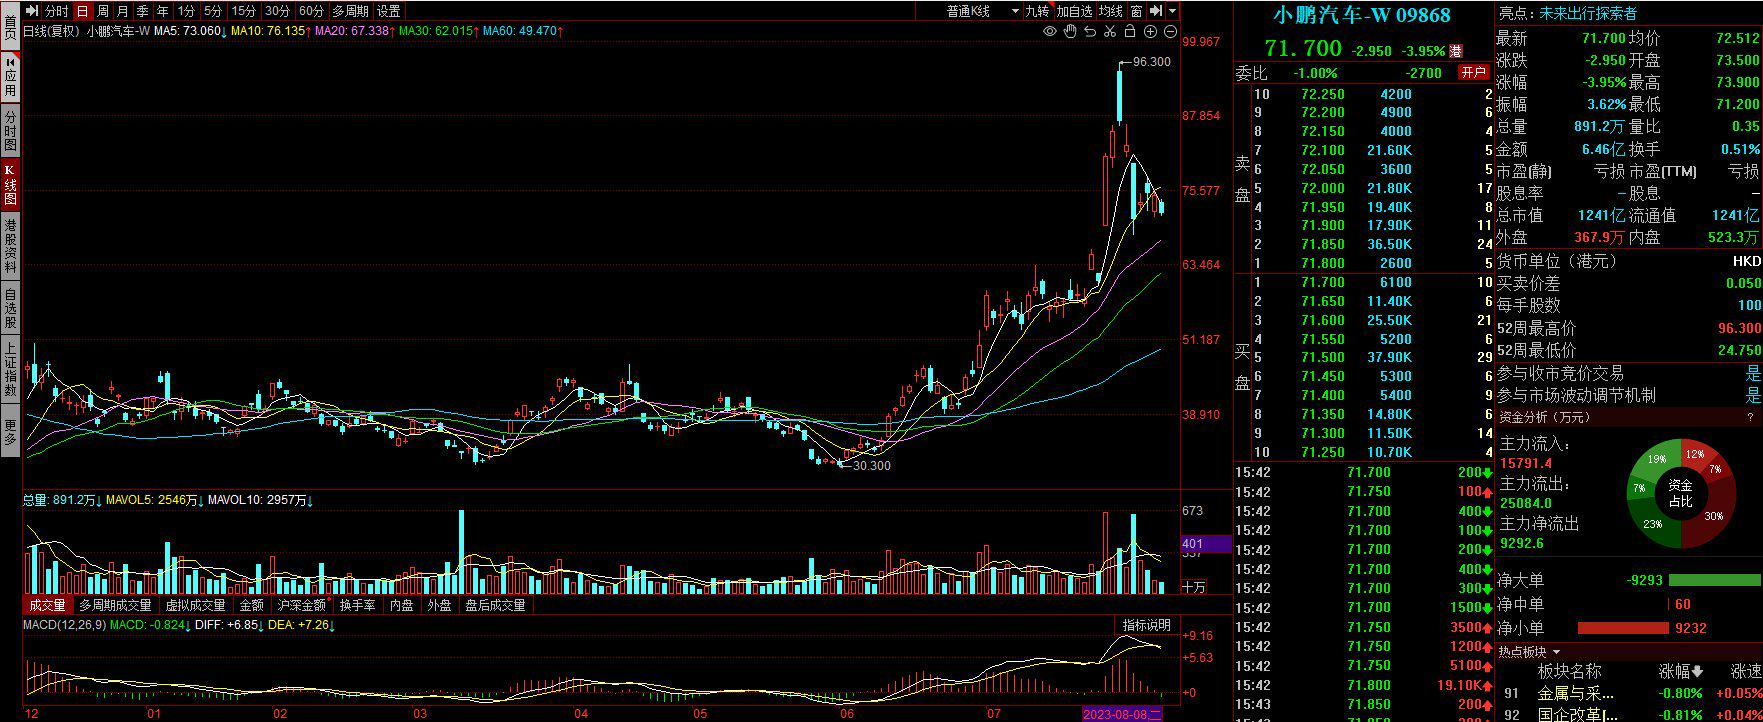Click the 开户 button
Viewport: 1763px width, 722px height.
(1473, 73)
